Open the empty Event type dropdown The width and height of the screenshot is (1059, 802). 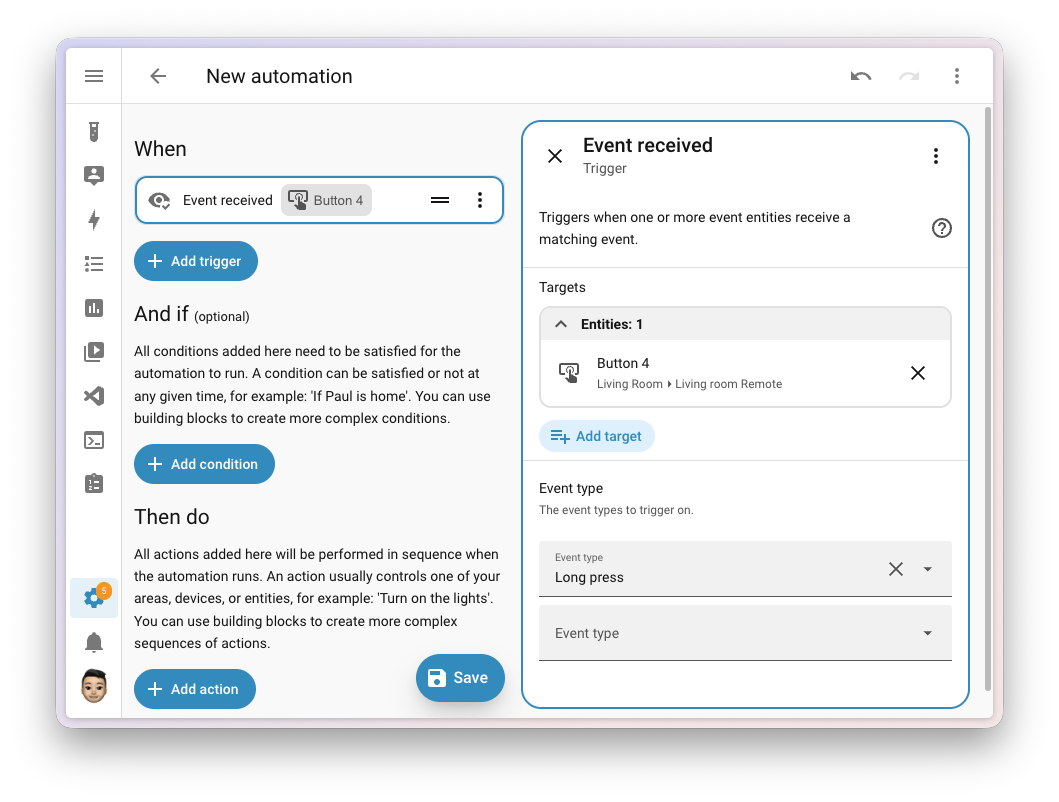745,633
